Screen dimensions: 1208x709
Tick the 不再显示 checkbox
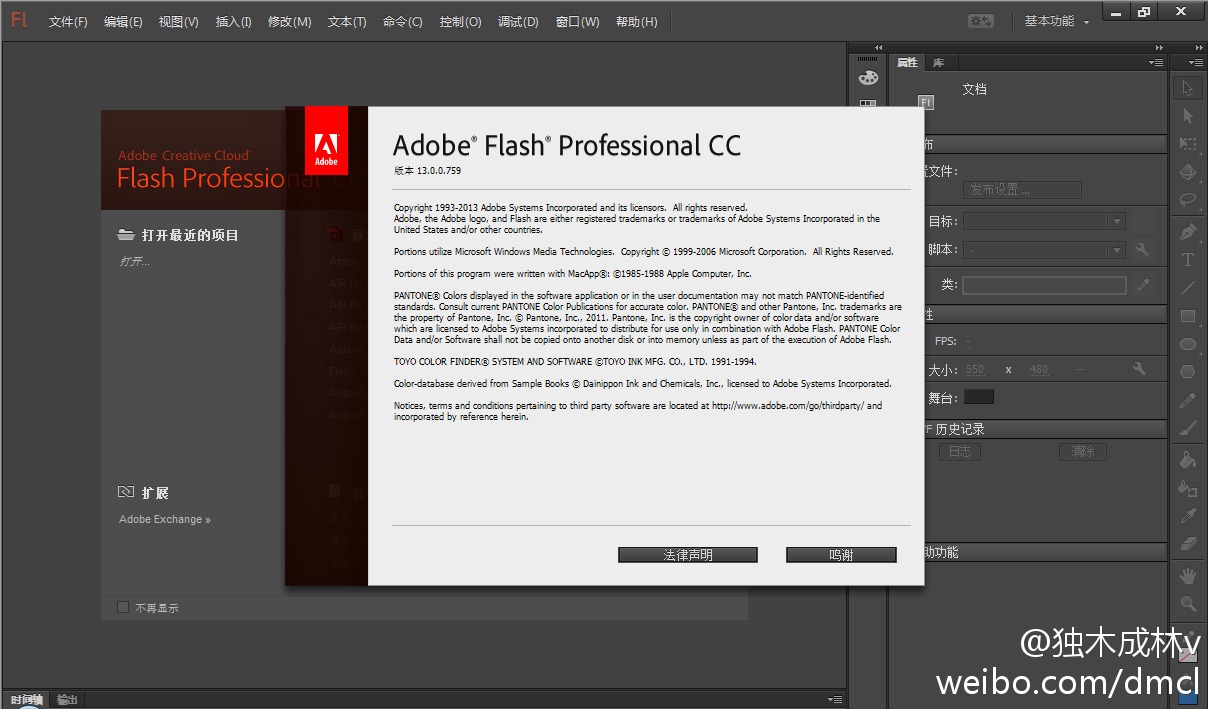[123, 607]
